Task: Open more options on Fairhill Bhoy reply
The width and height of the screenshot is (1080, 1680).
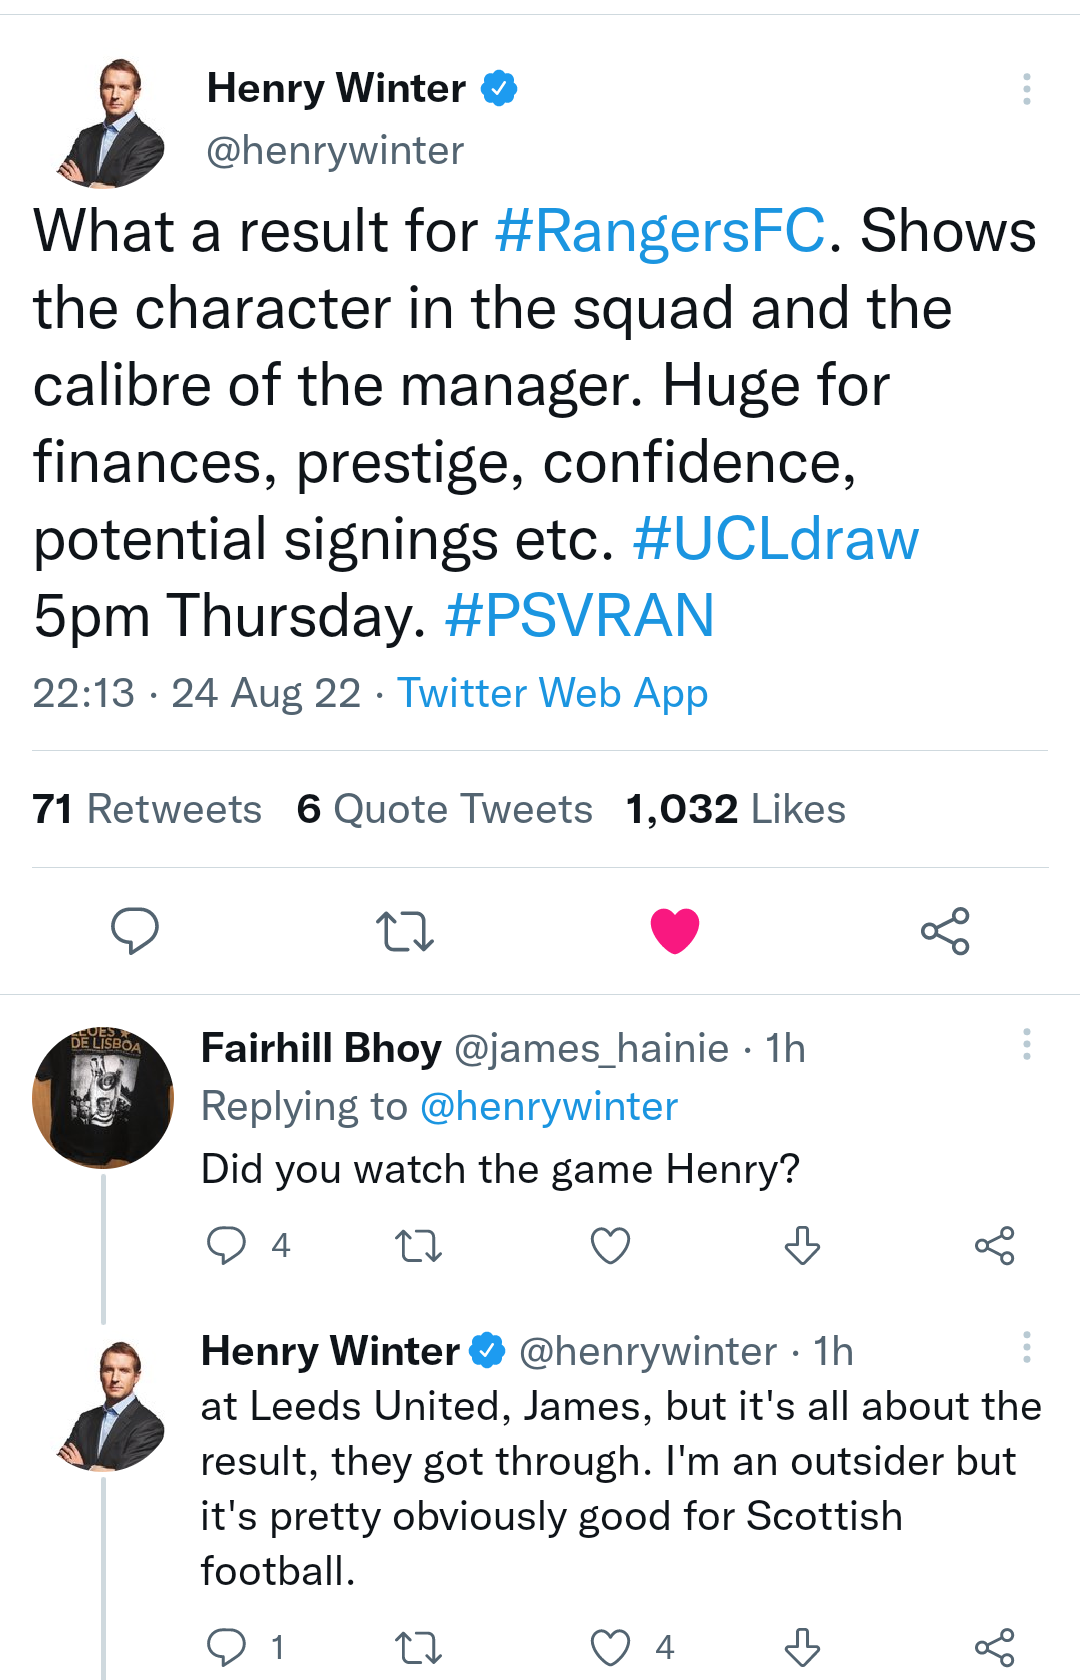Action: 1026,1044
